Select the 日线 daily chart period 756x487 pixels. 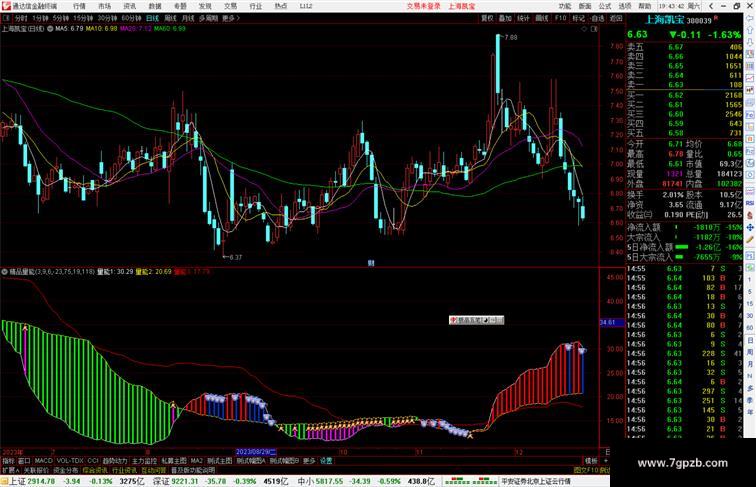pos(152,18)
